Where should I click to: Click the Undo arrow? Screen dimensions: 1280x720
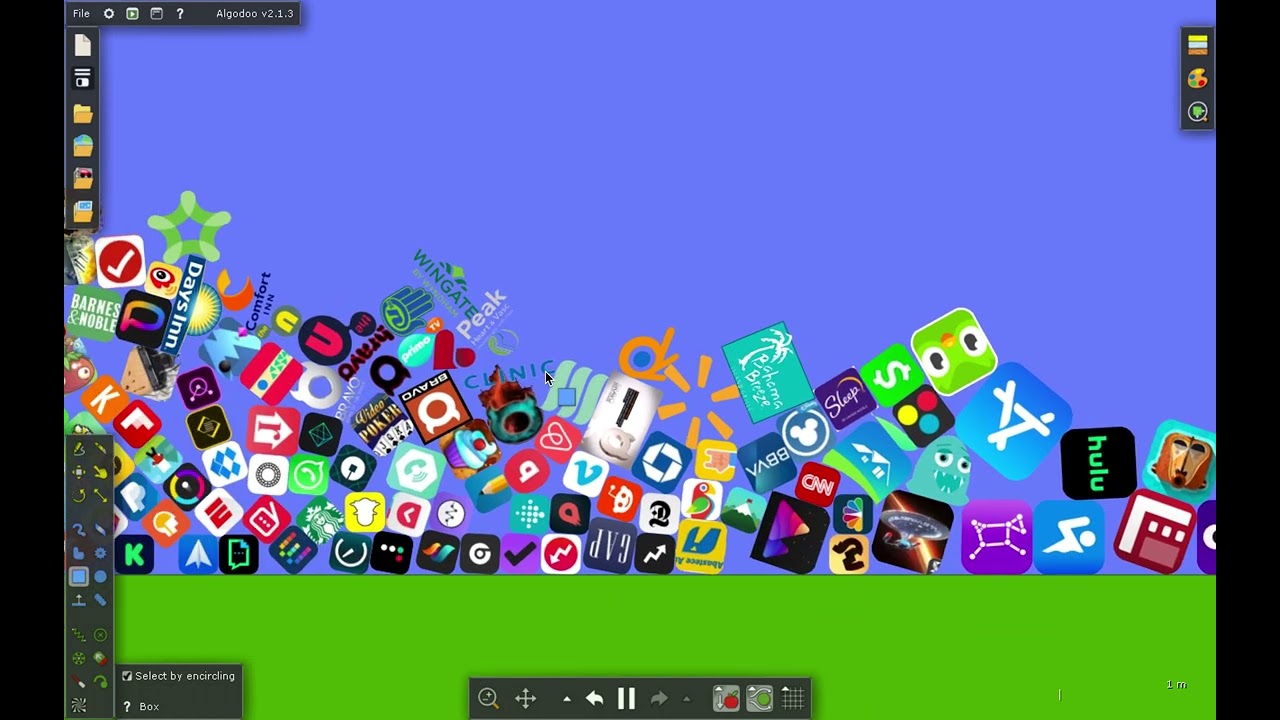coord(595,698)
